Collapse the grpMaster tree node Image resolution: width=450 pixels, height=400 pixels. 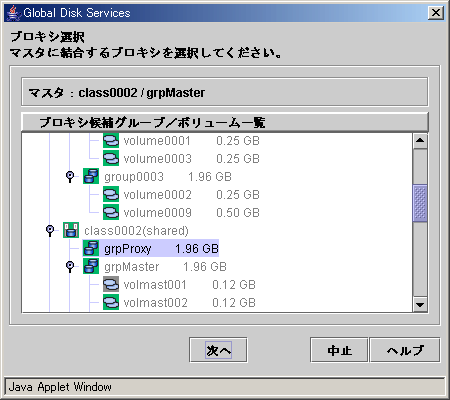pyautogui.click(x=70, y=266)
